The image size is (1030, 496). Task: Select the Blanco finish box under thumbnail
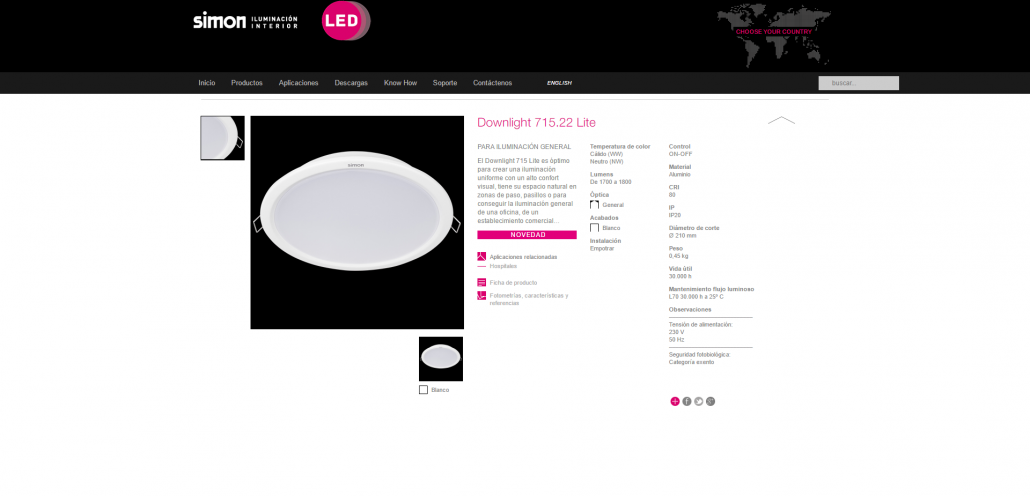coord(423,390)
